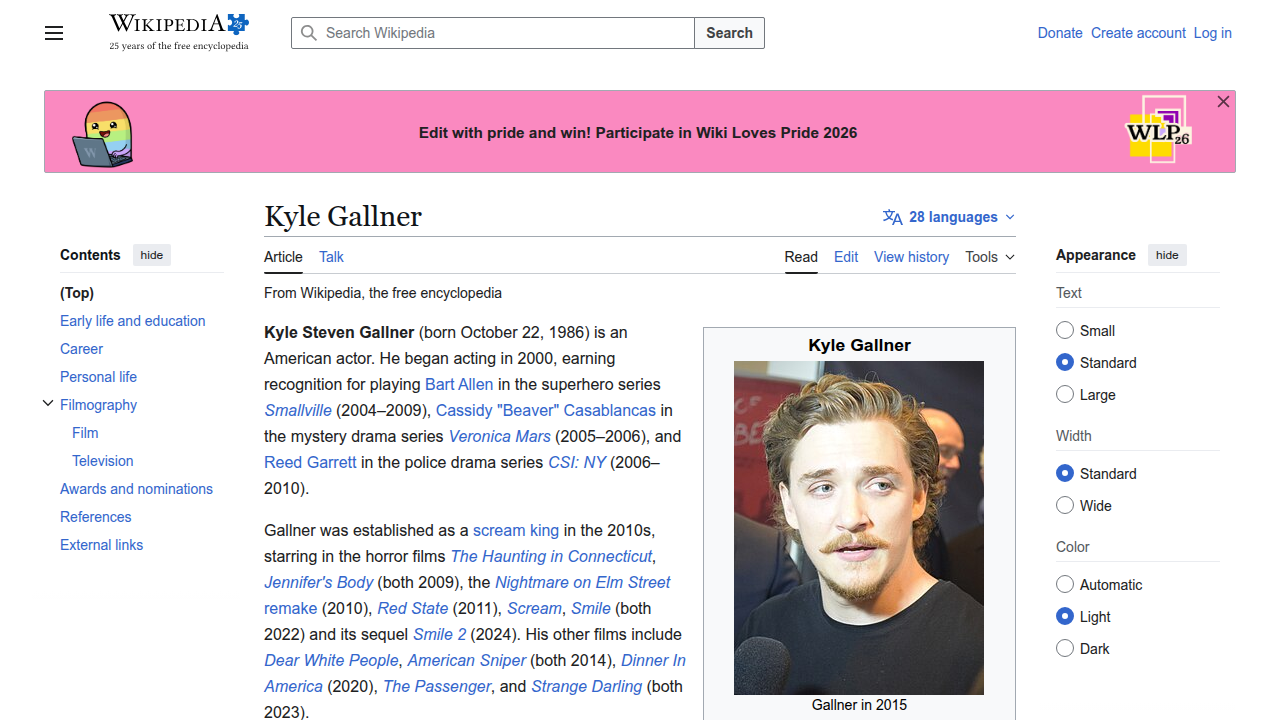1280x720 pixels.
Task: Open the View history tab
Action: point(911,257)
